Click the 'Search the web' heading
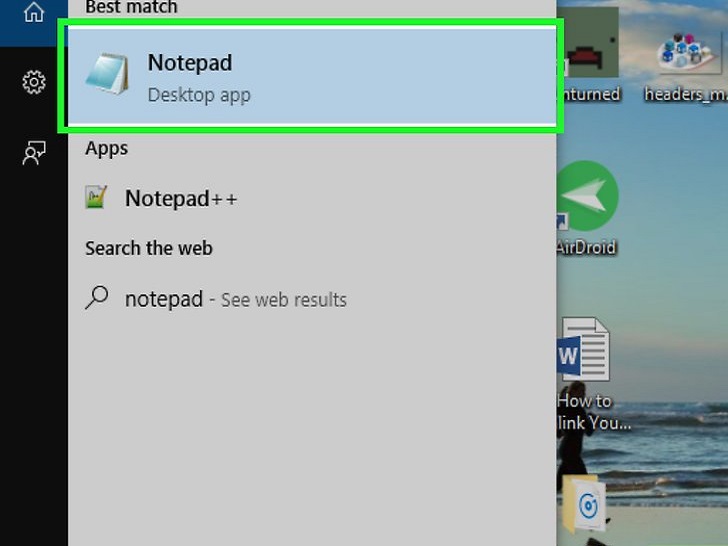Screen dimensions: 728x546 coord(149,248)
